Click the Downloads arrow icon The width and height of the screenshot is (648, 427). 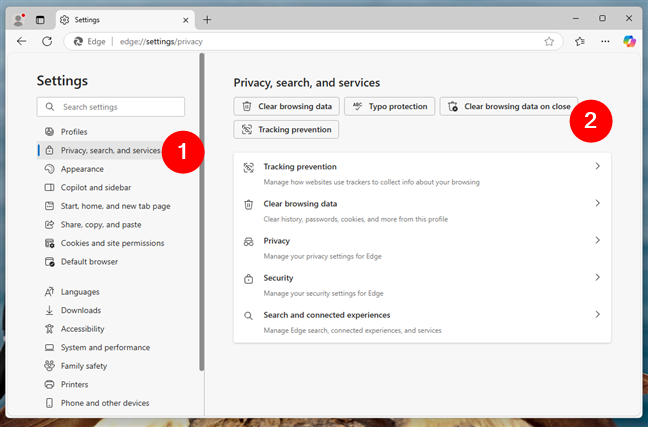(49, 310)
